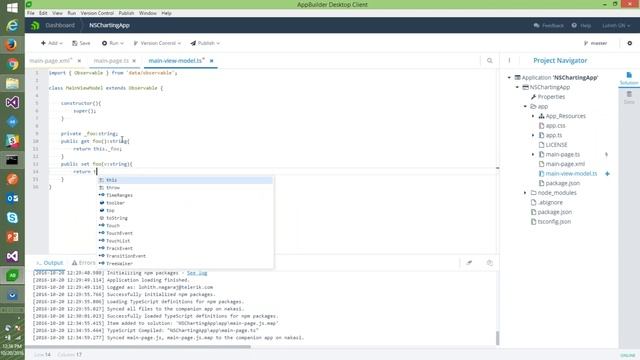
Task: Clear output with the eraser icon
Action: (x=469, y=263)
